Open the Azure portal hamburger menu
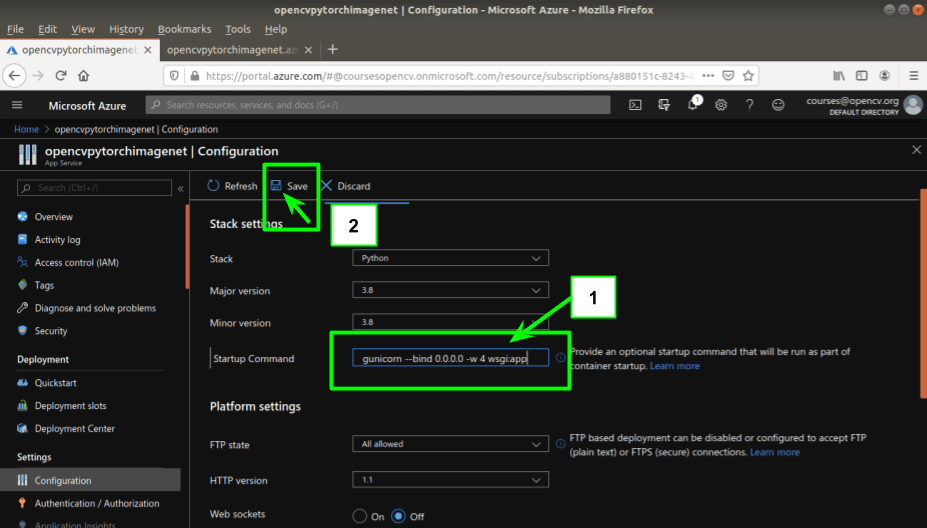 [17, 105]
